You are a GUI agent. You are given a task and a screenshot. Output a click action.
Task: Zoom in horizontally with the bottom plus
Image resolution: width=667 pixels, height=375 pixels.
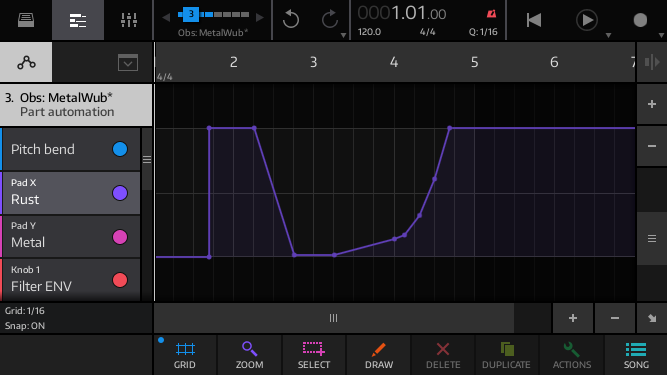pos(573,318)
